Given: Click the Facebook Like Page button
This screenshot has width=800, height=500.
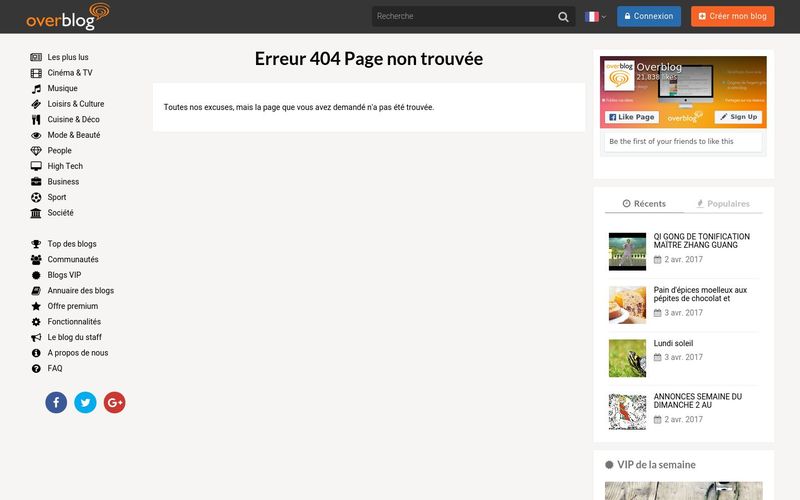Looking at the screenshot, I should (631, 117).
